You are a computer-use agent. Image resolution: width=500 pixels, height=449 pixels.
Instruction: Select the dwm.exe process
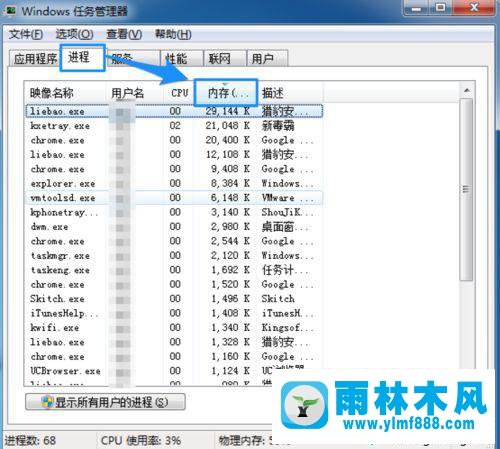(174, 227)
